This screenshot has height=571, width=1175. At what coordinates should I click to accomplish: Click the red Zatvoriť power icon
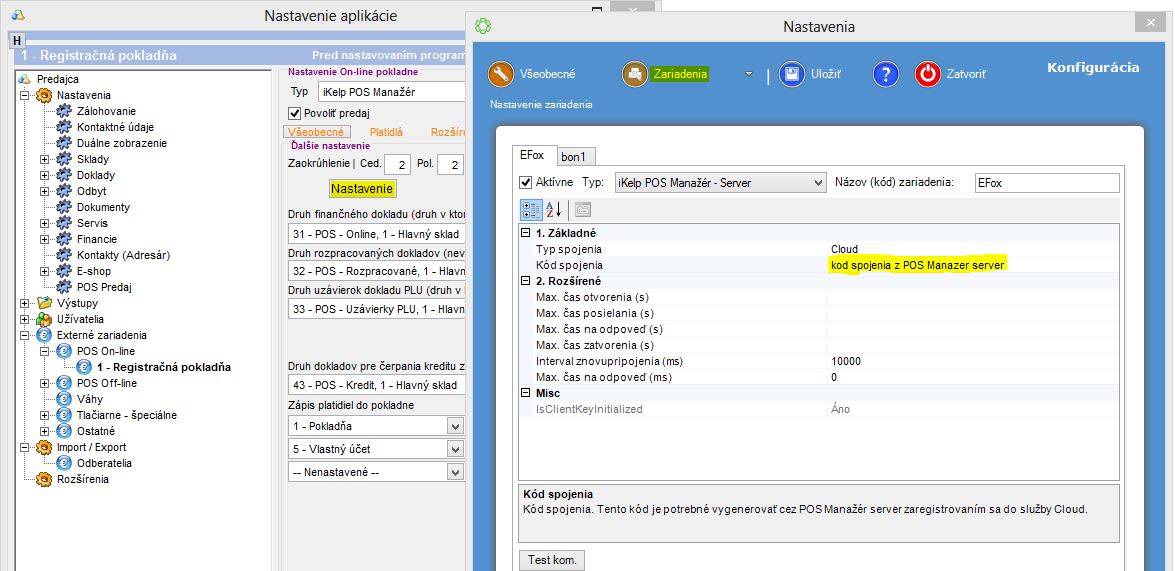[x=928, y=74]
